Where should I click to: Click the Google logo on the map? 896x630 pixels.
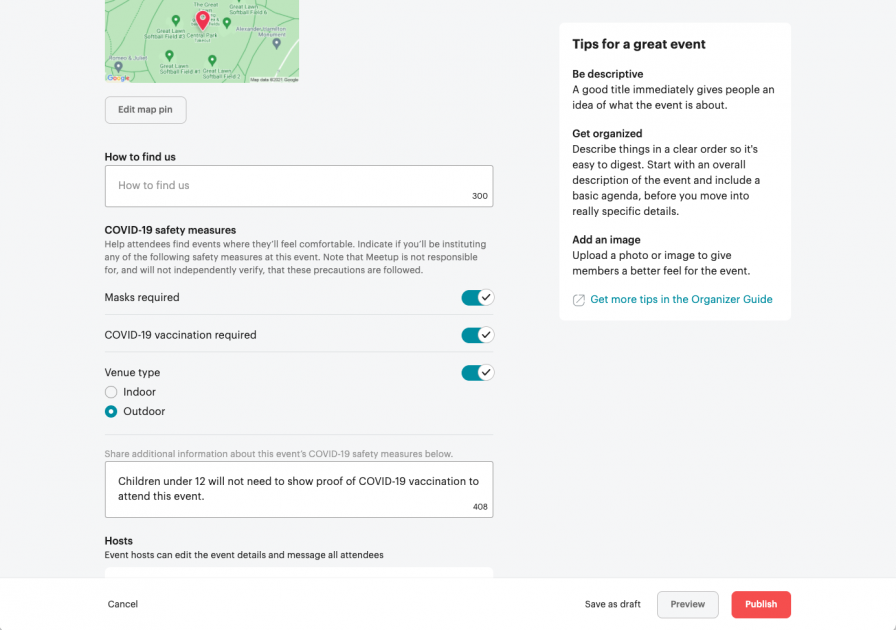pyautogui.click(x=118, y=77)
